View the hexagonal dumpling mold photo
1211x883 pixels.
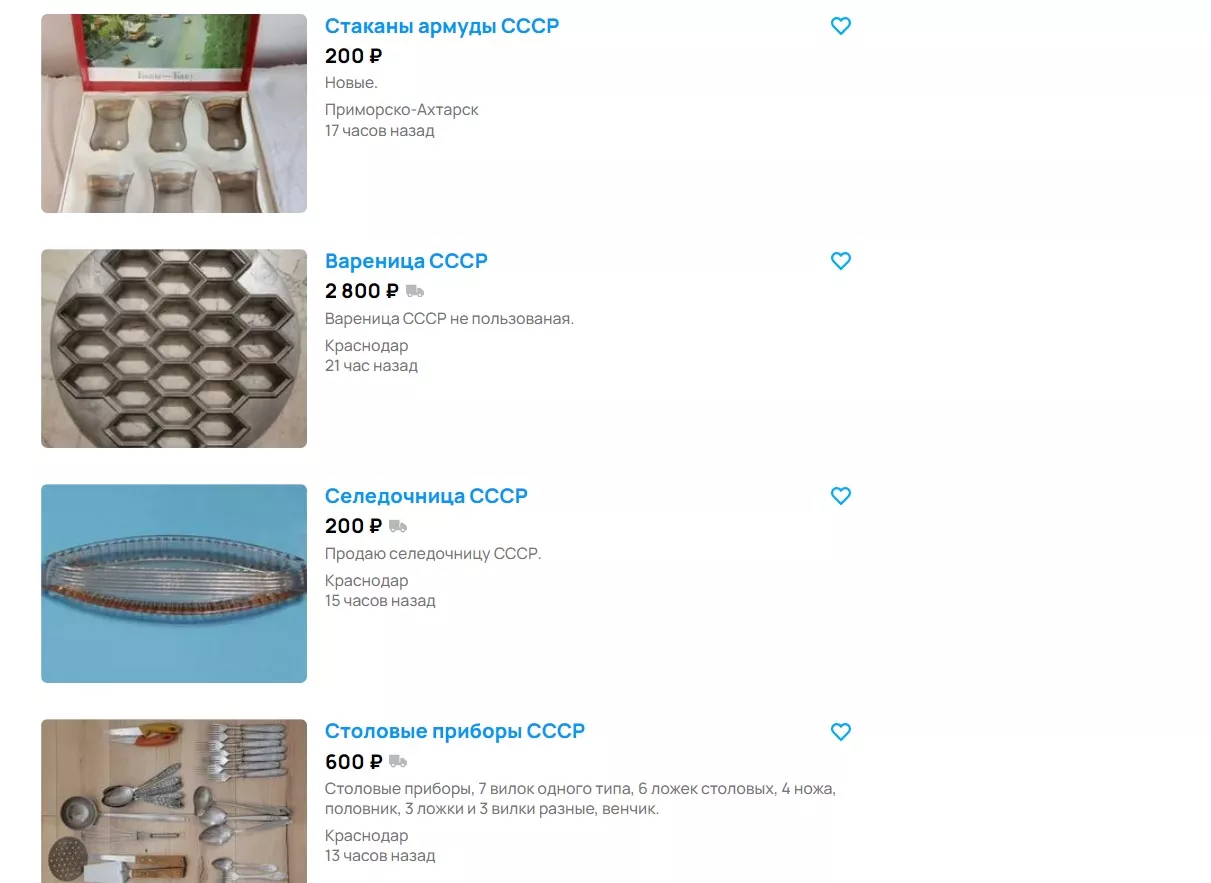174,348
